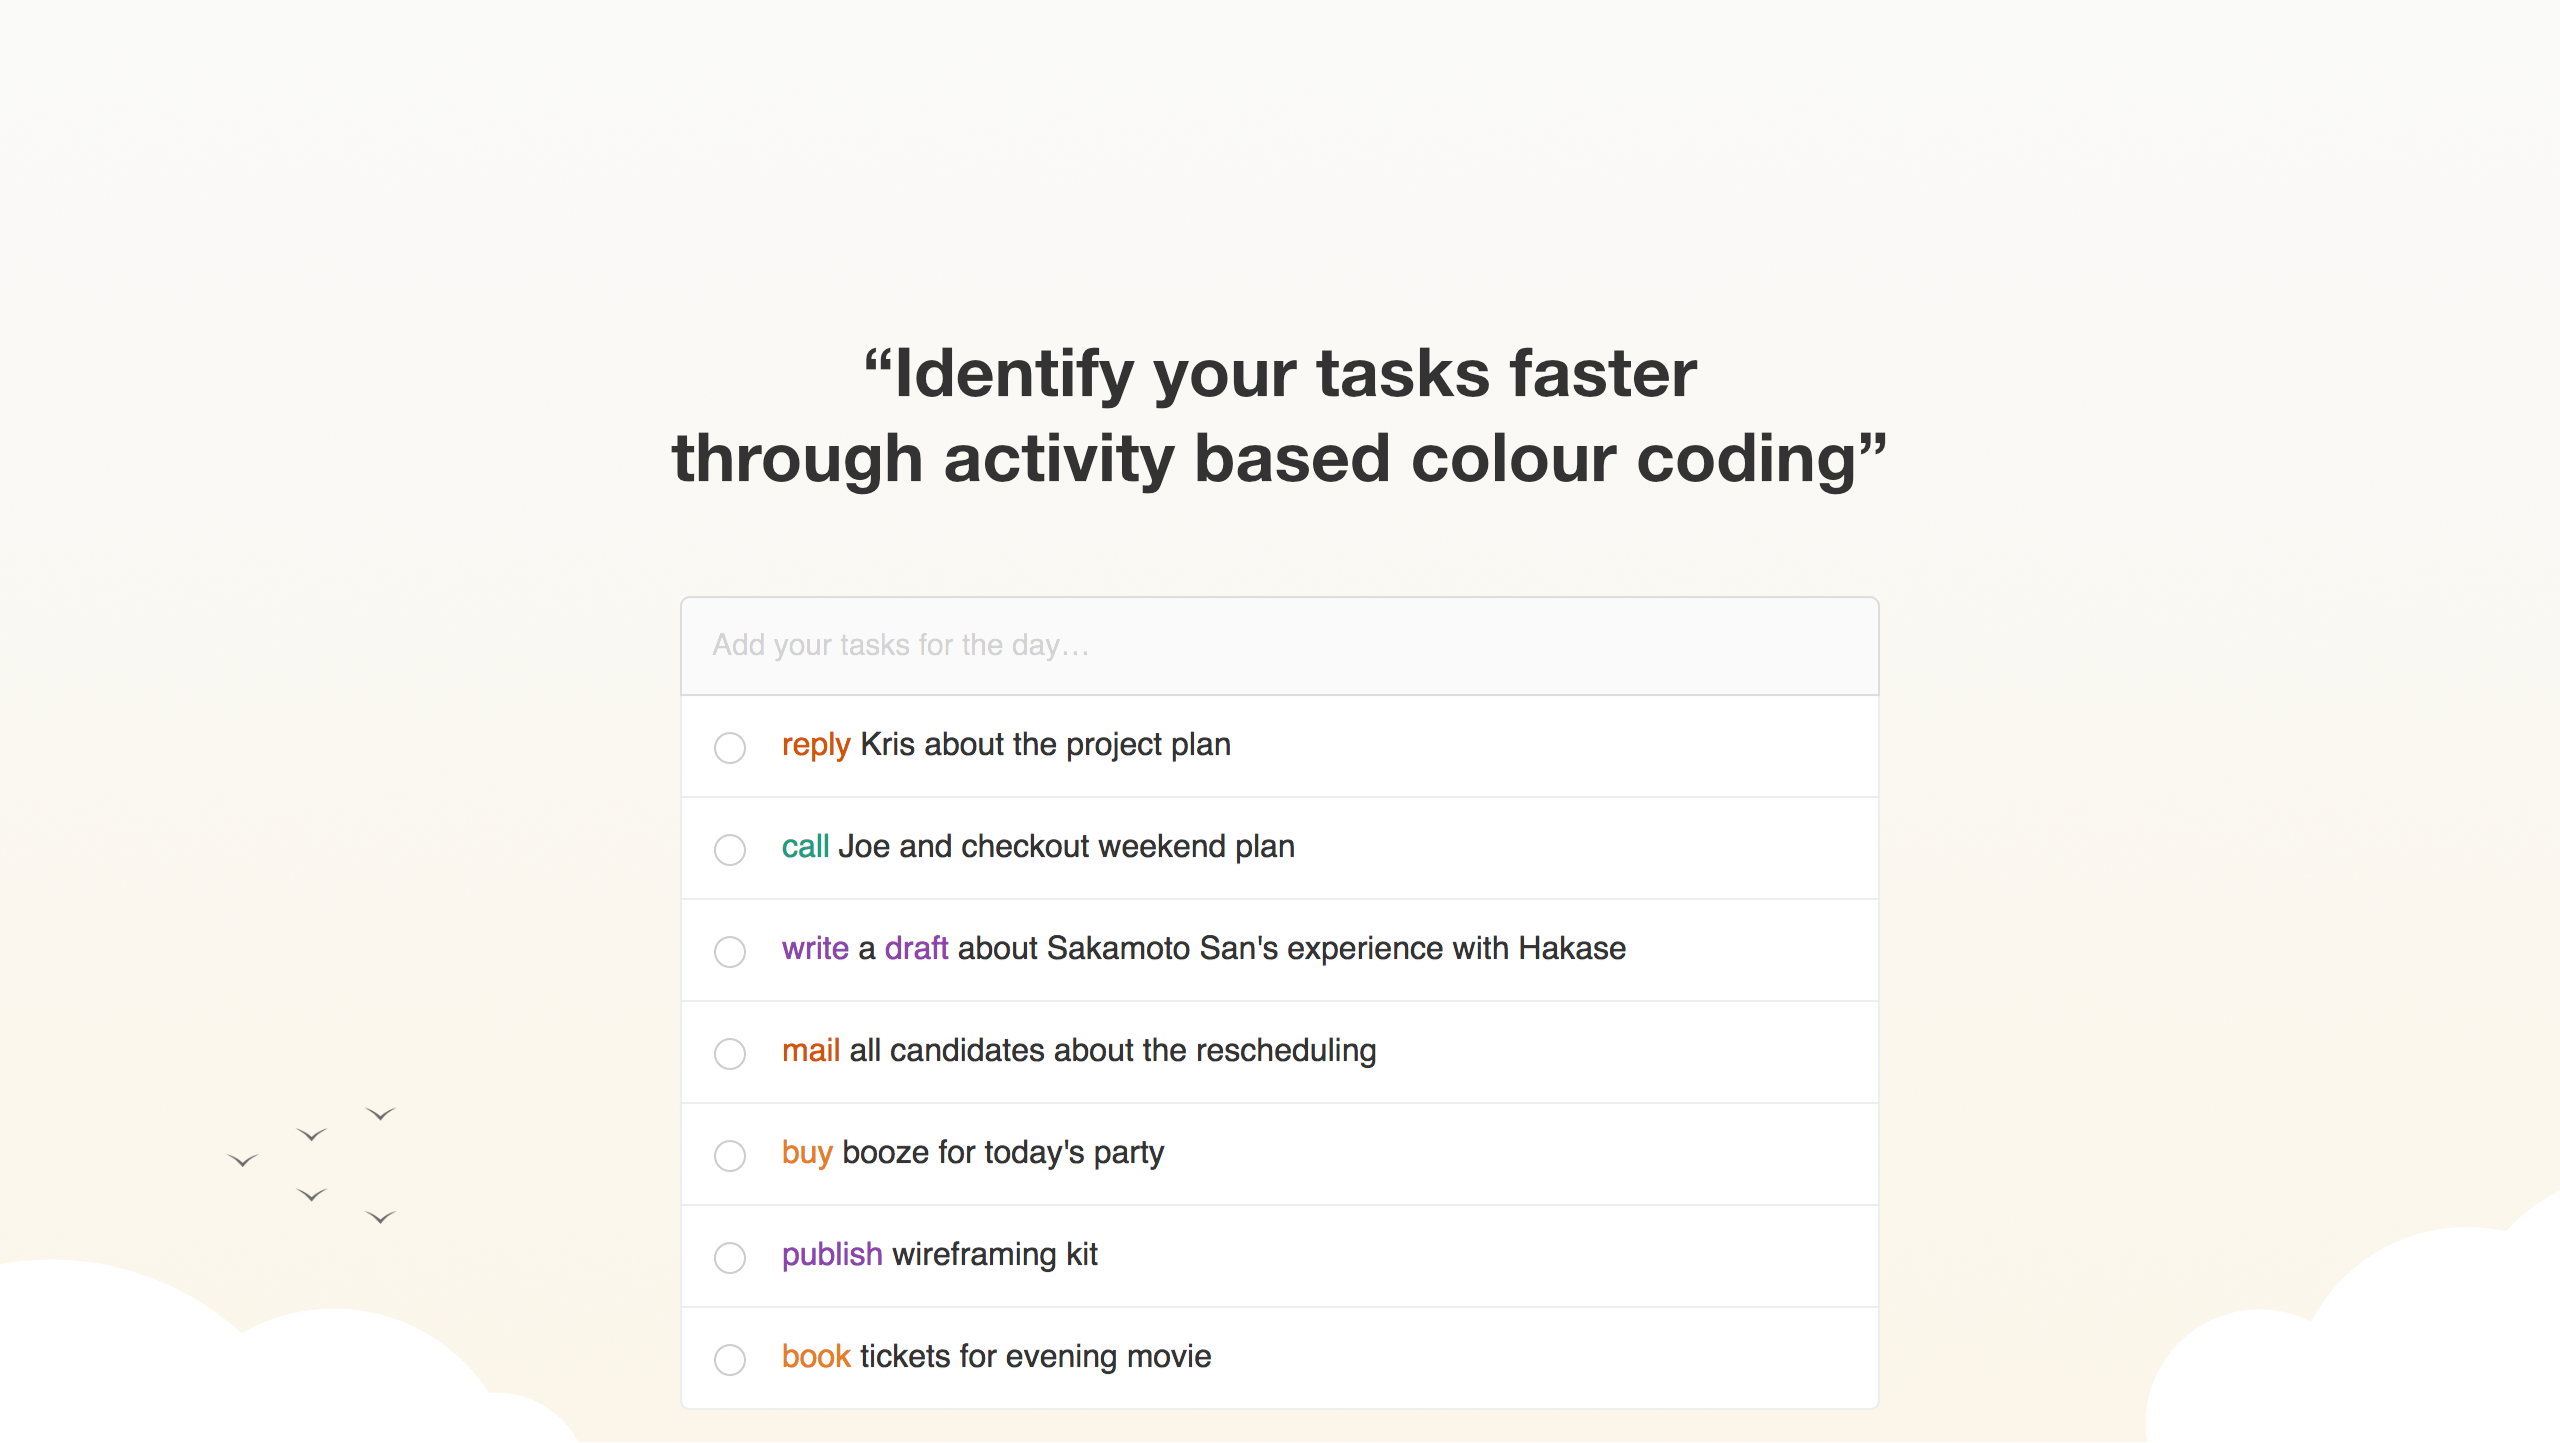Mark 'buy booze for today's party' complete
This screenshot has width=2560, height=1443.
click(730, 1155)
